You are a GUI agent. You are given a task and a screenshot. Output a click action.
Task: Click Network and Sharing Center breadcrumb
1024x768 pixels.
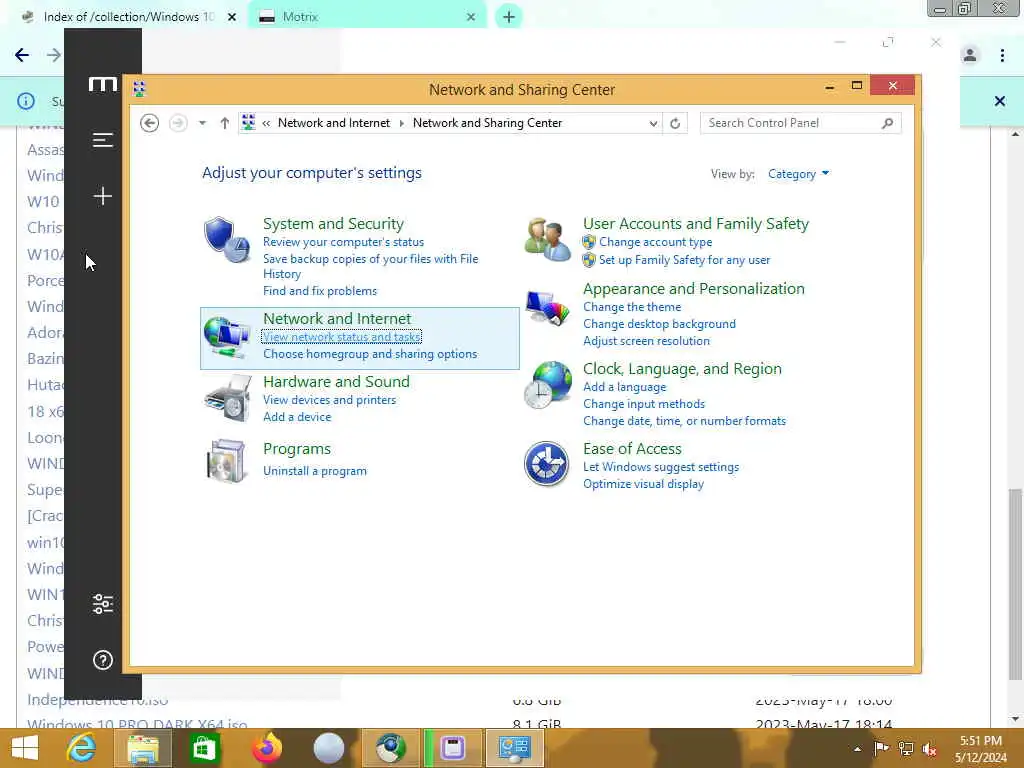pyautogui.click(x=487, y=123)
